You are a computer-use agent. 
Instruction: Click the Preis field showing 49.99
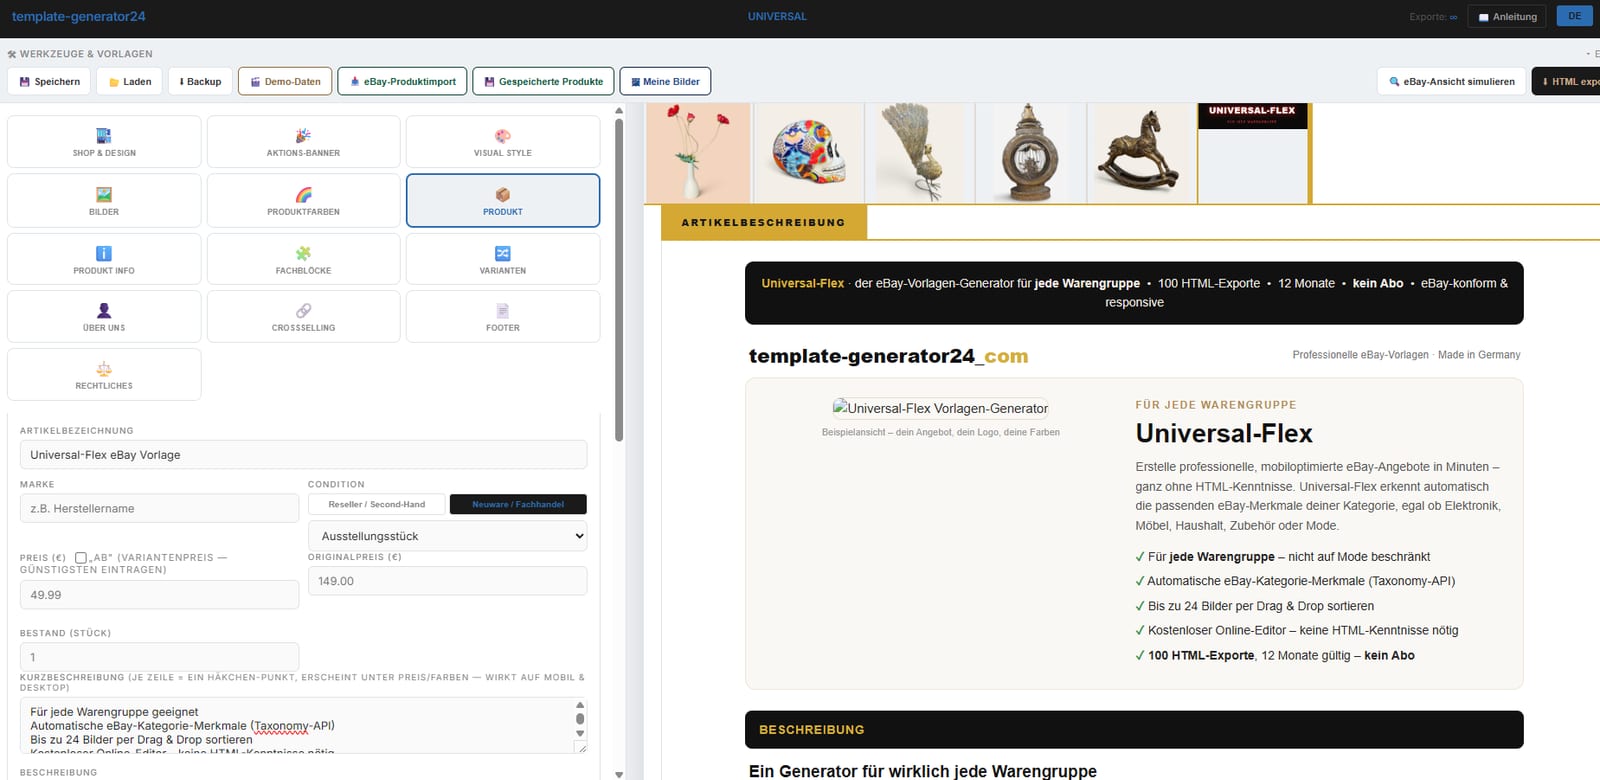click(159, 595)
